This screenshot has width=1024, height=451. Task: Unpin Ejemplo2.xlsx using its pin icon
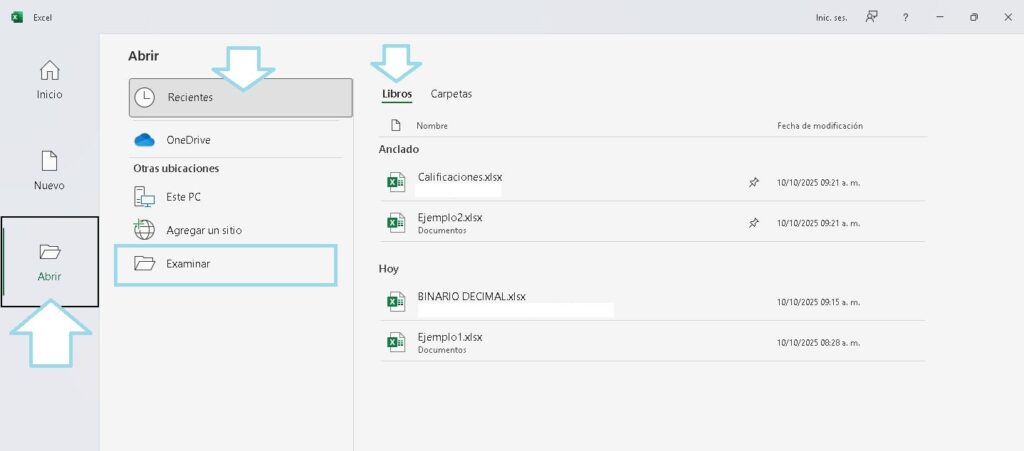pyautogui.click(x=754, y=223)
